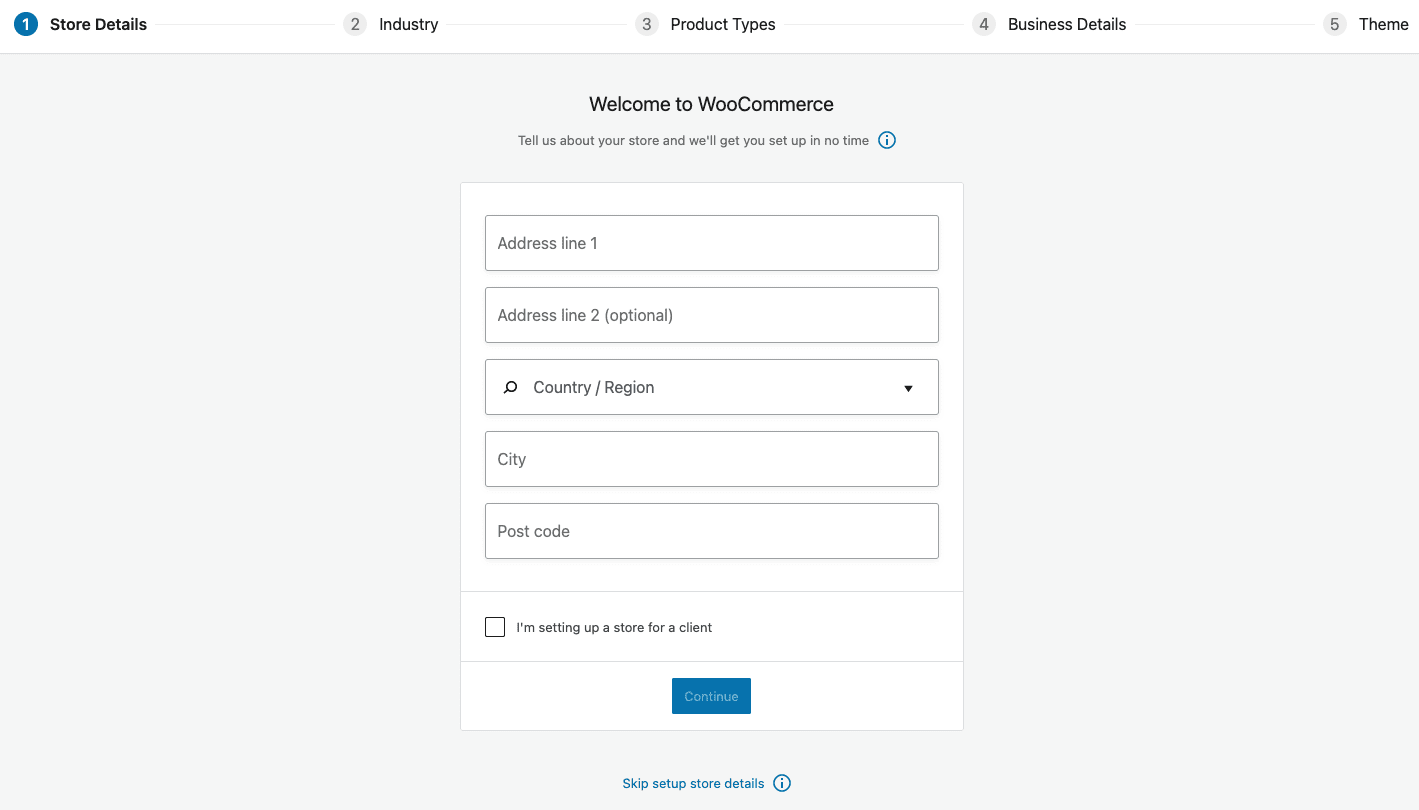Click the Skip setup store details link
1419x810 pixels.
click(693, 783)
